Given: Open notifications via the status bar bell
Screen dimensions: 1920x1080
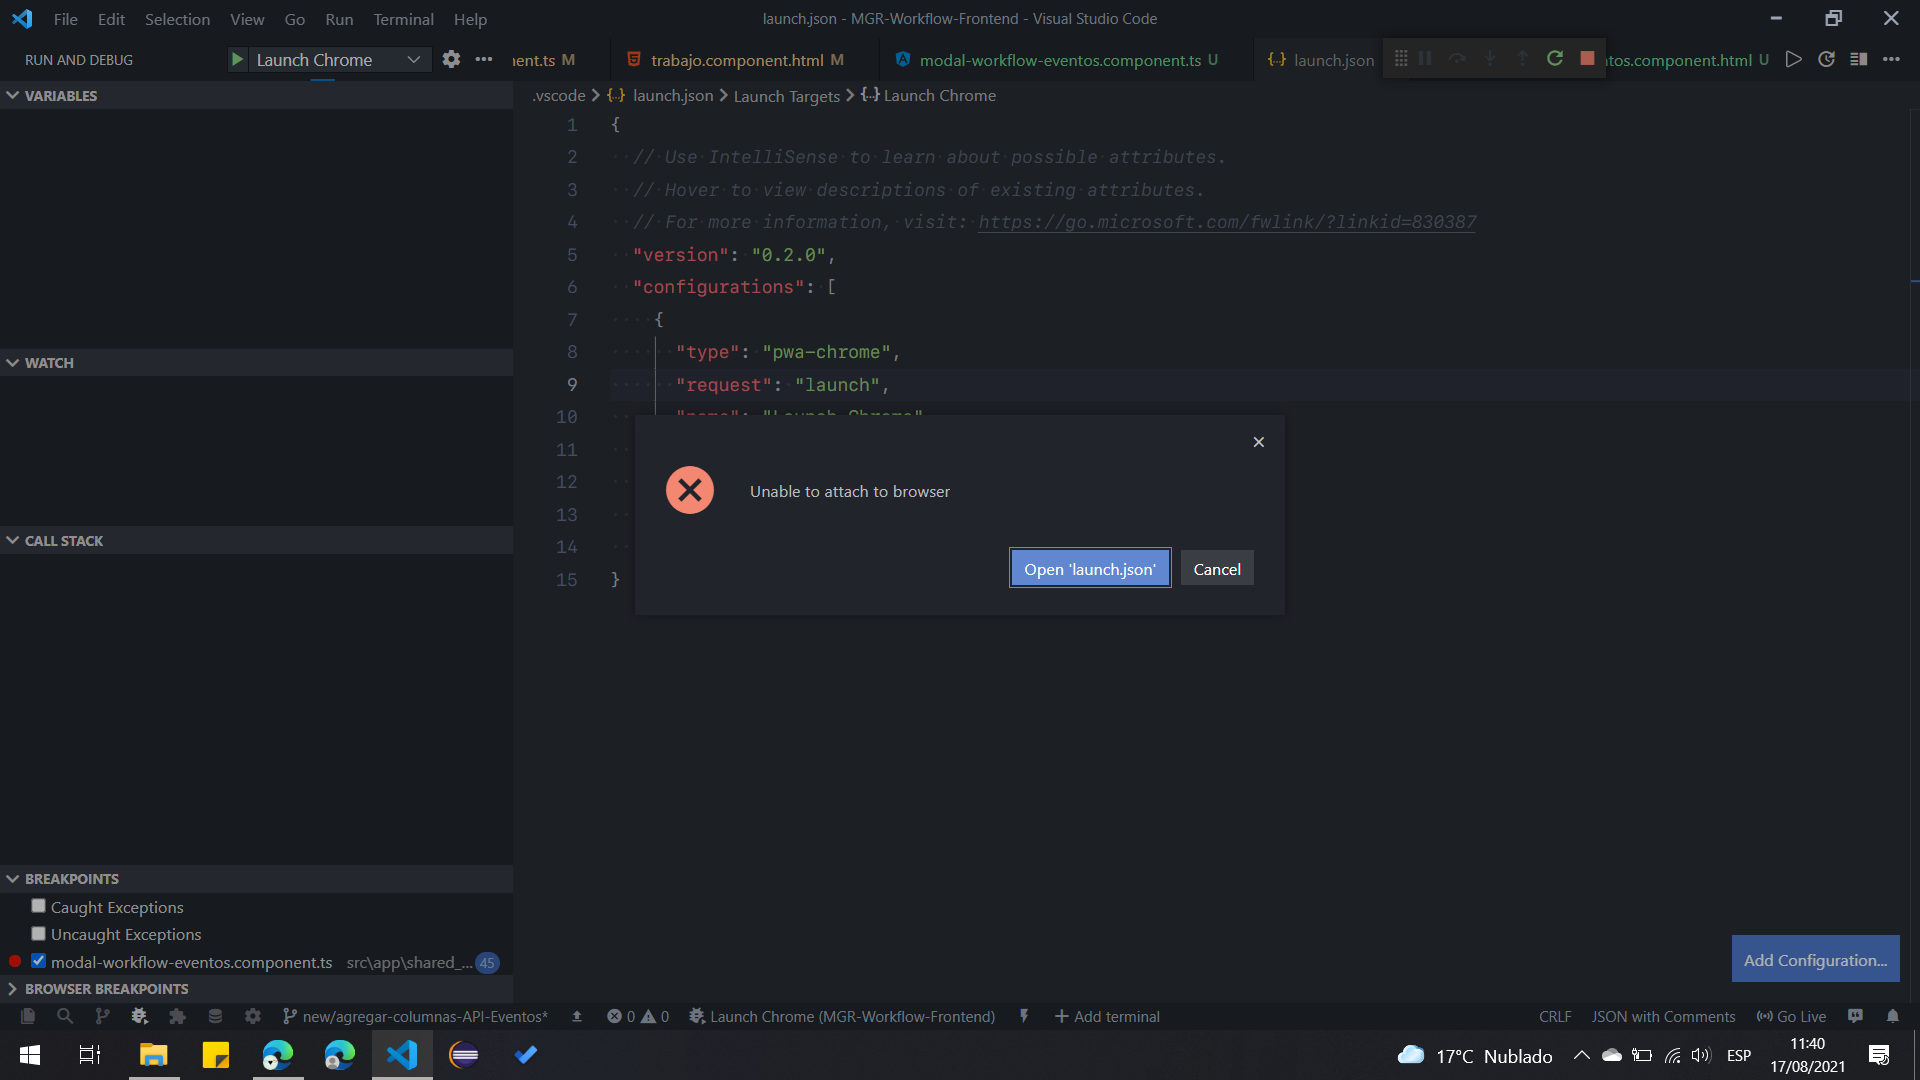Looking at the screenshot, I should point(1893,1016).
